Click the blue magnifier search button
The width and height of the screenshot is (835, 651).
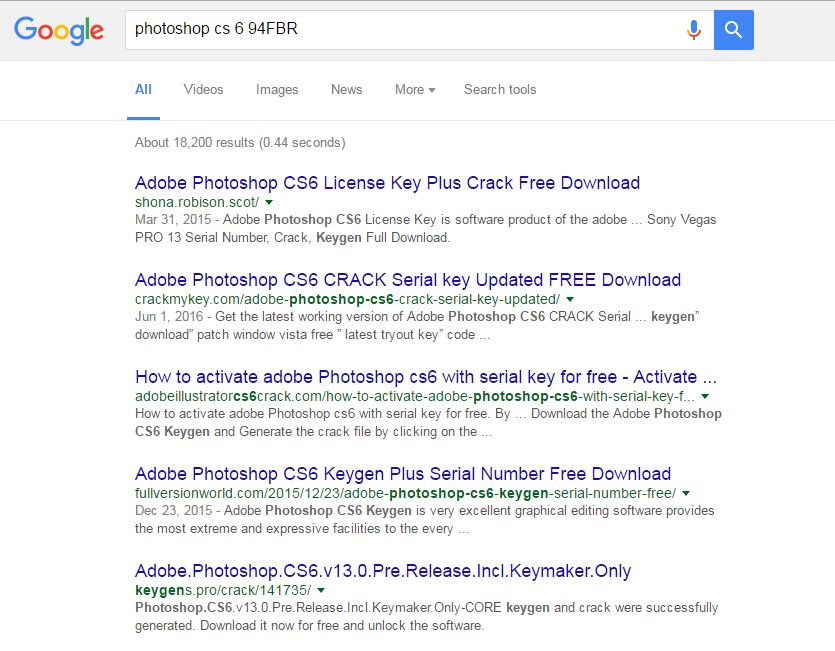(x=733, y=30)
